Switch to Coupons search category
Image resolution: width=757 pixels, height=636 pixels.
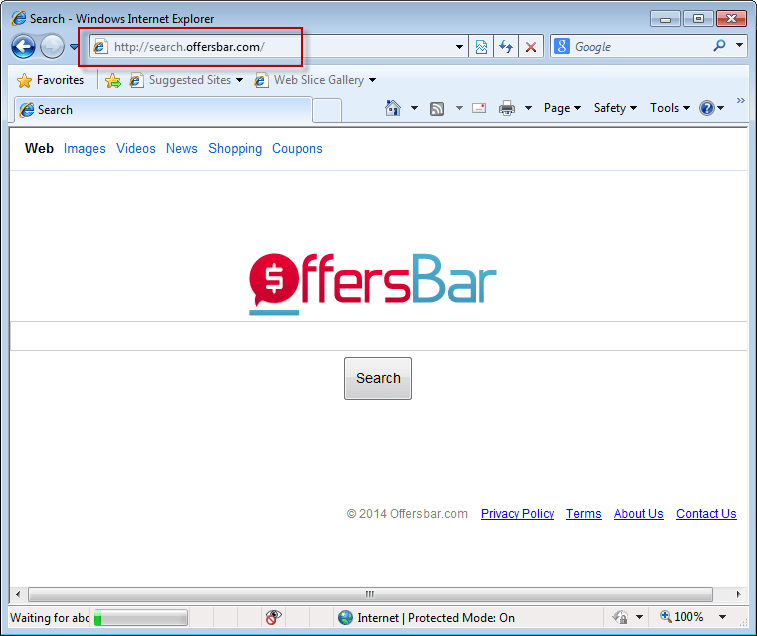tap(297, 149)
